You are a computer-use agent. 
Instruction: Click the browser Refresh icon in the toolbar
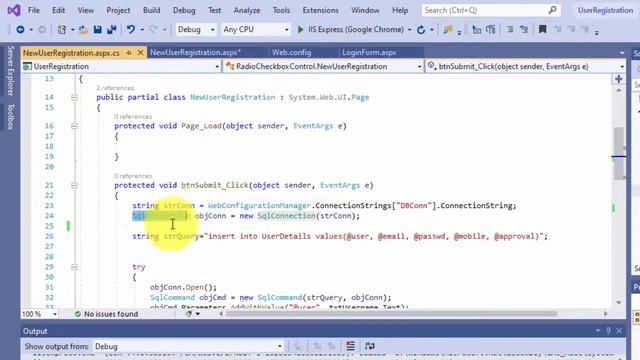pos(421,29)
